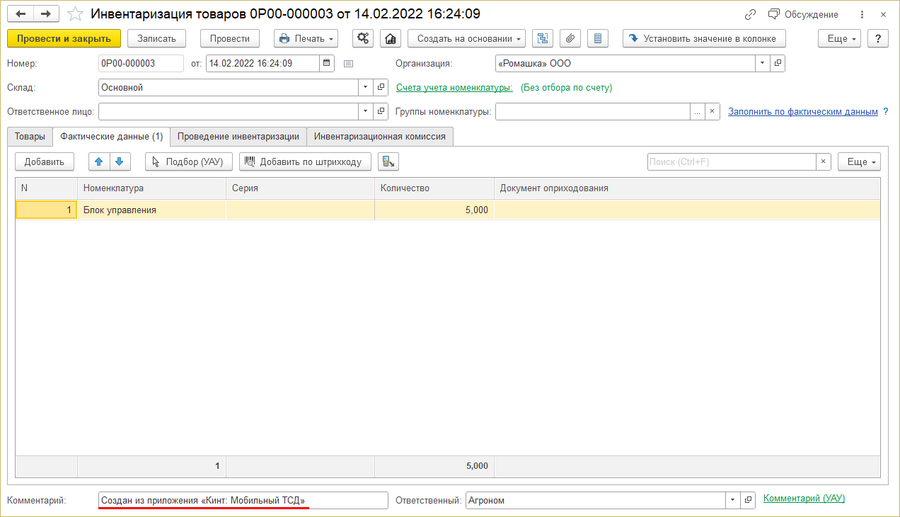The width and height of the screenshot is (900, 517).
Task: Clear the Группы номенклатуры field
Action: coord(712,111)
